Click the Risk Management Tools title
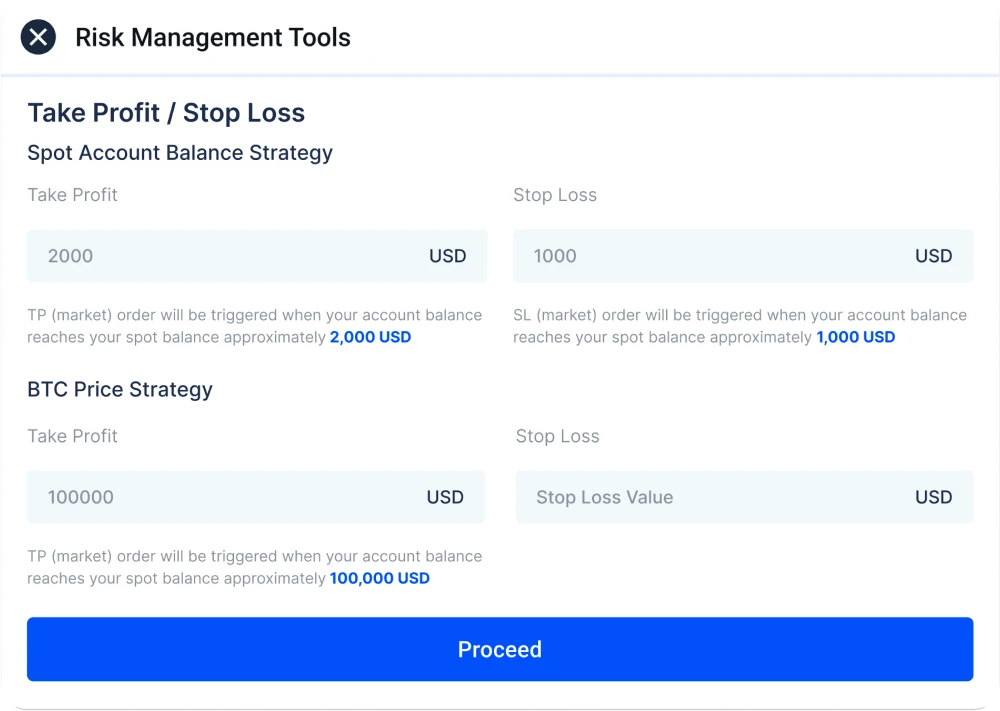The image size is (1000, 711). point(213,38)
